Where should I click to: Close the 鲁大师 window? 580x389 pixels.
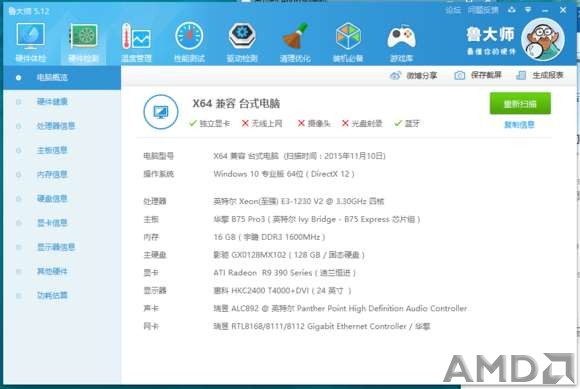point(563,10)
